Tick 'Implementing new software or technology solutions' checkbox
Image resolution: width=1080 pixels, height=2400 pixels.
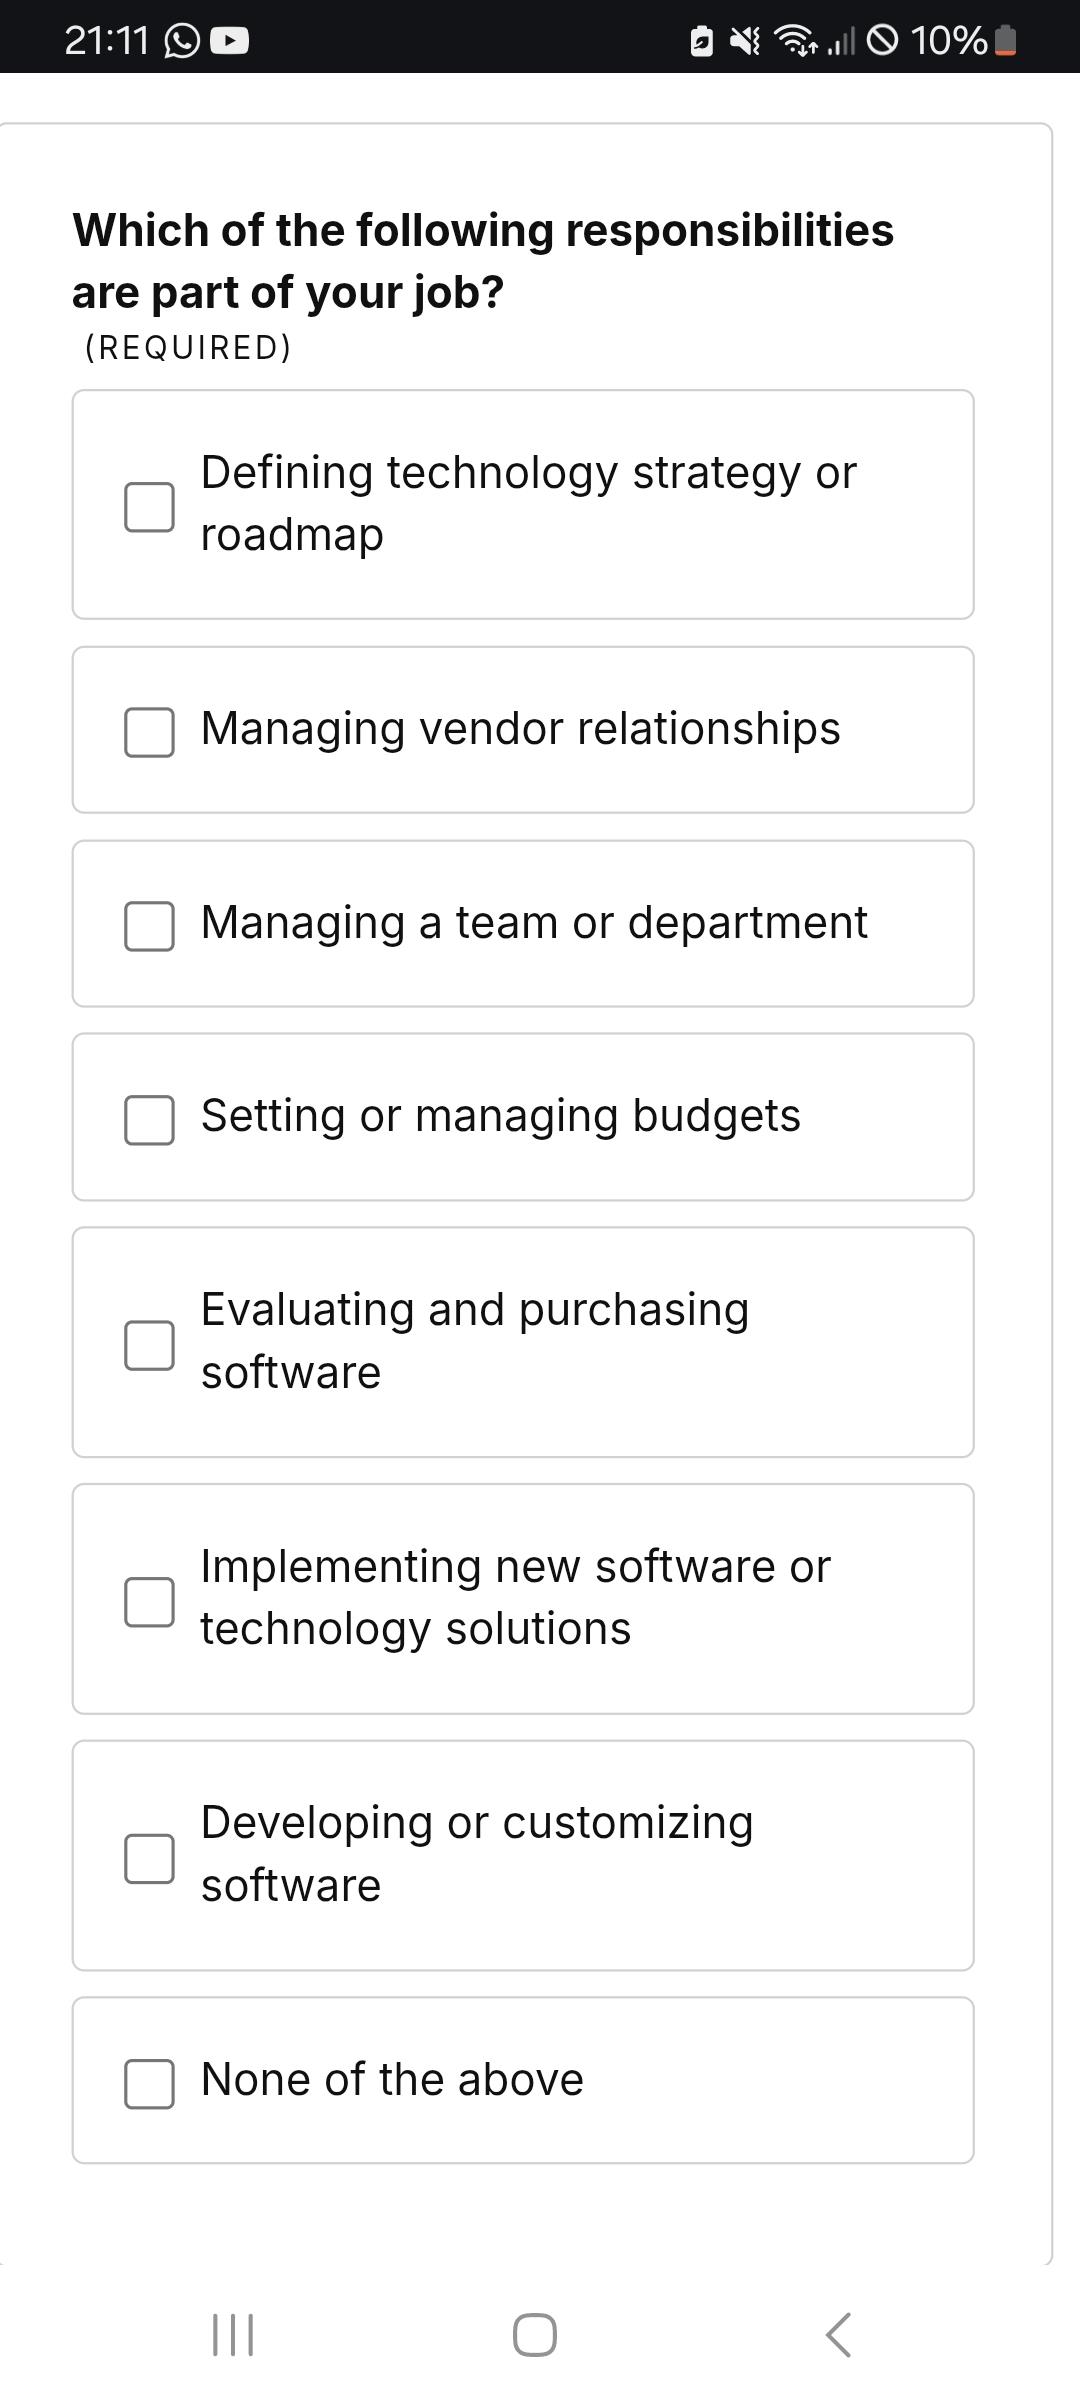(149, 1602)
